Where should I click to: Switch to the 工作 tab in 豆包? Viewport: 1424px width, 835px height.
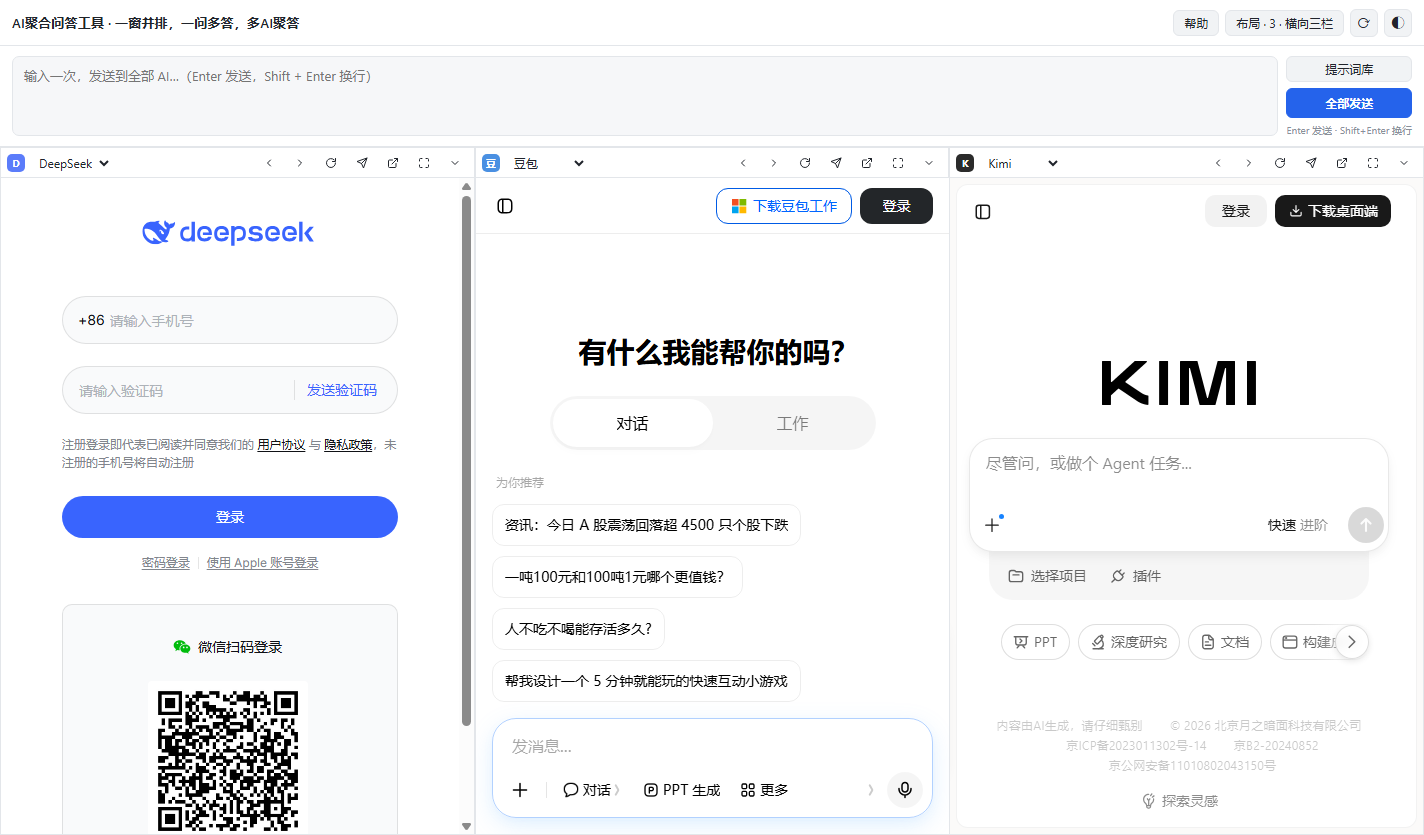[793, 423]
